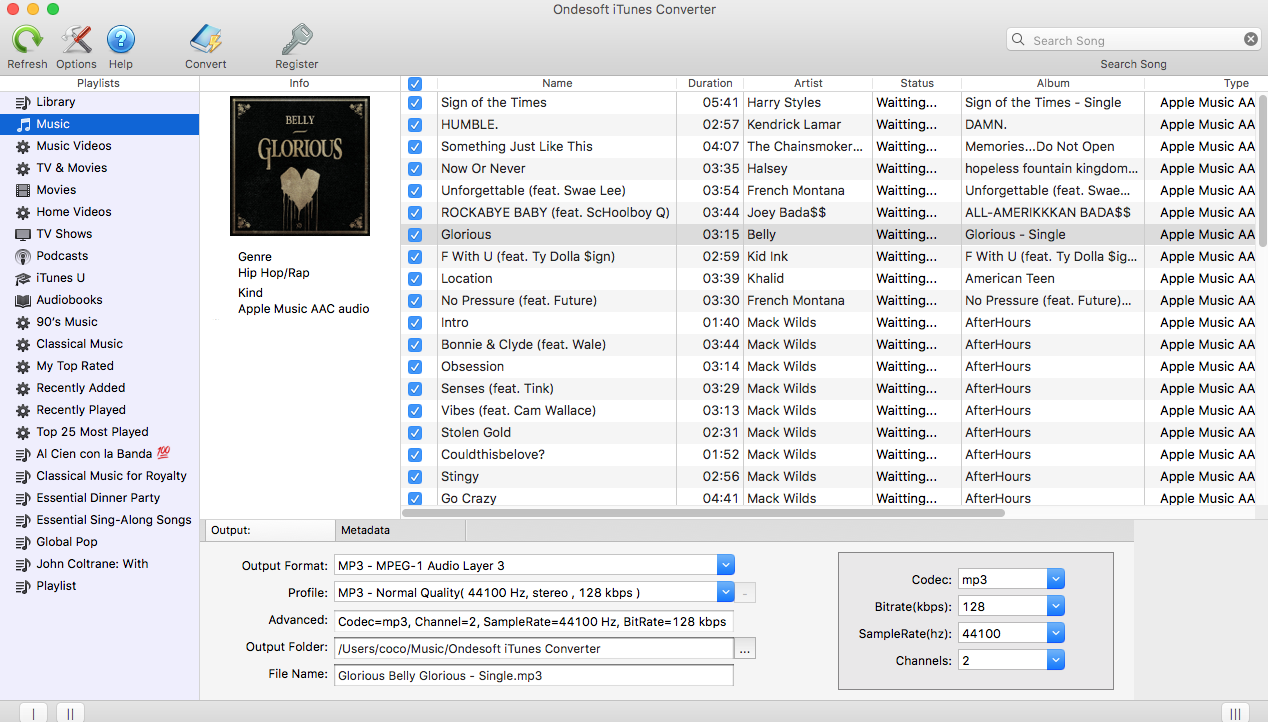The image size is (1268, 722).
Task: Select 90's Music smart playlist icon
Action: pyautogui.click(x=23, y=322)
